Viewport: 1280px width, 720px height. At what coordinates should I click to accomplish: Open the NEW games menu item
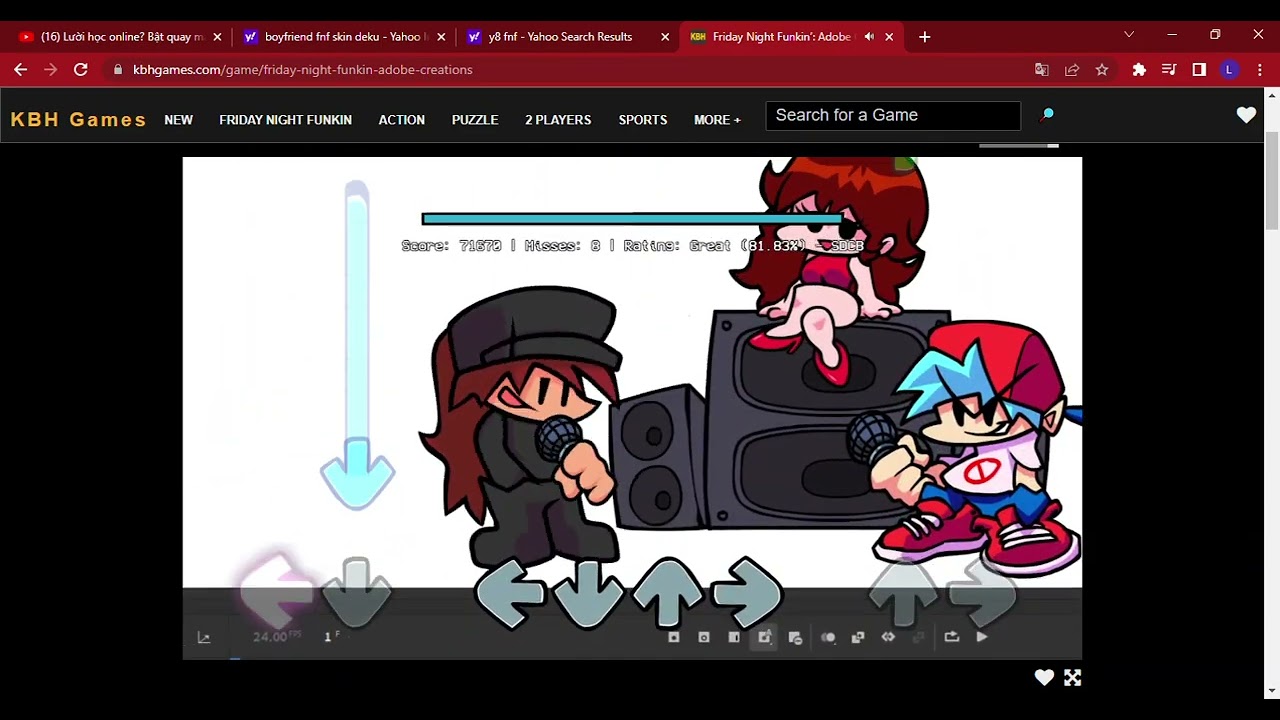tap(179, 120)
